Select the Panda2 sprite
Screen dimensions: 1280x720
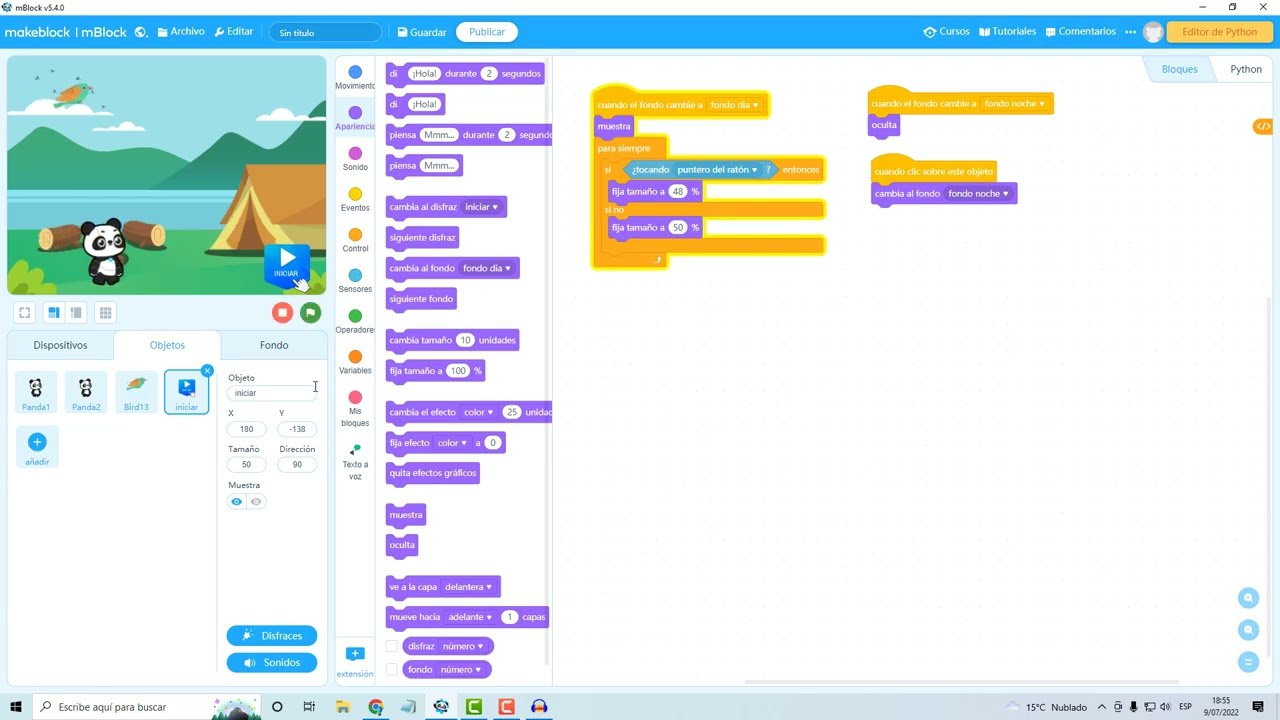click(x=86, y=392)
